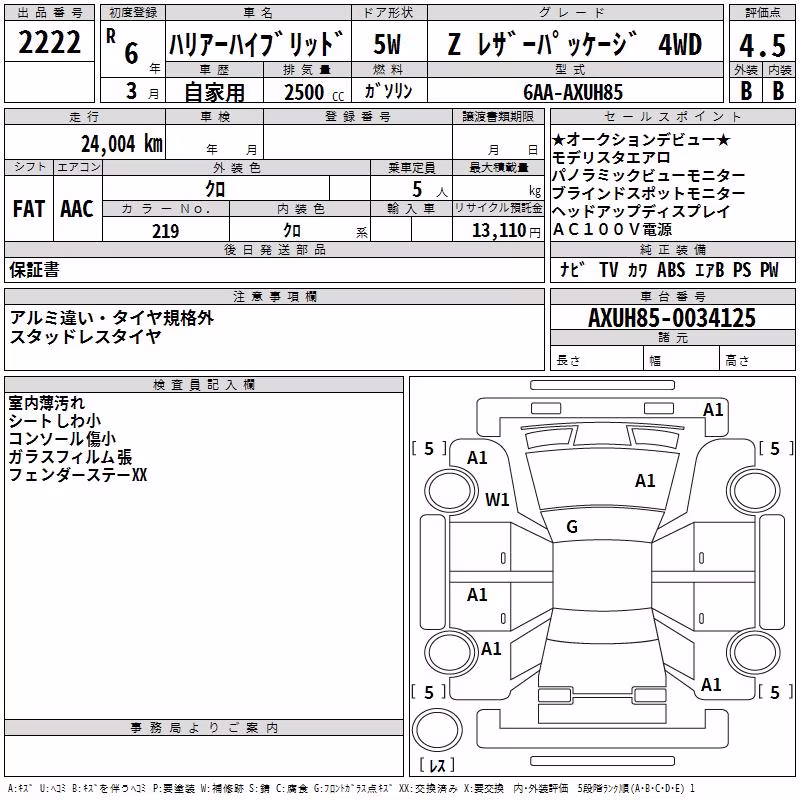Click the セールスポイント header

point(672,116)
